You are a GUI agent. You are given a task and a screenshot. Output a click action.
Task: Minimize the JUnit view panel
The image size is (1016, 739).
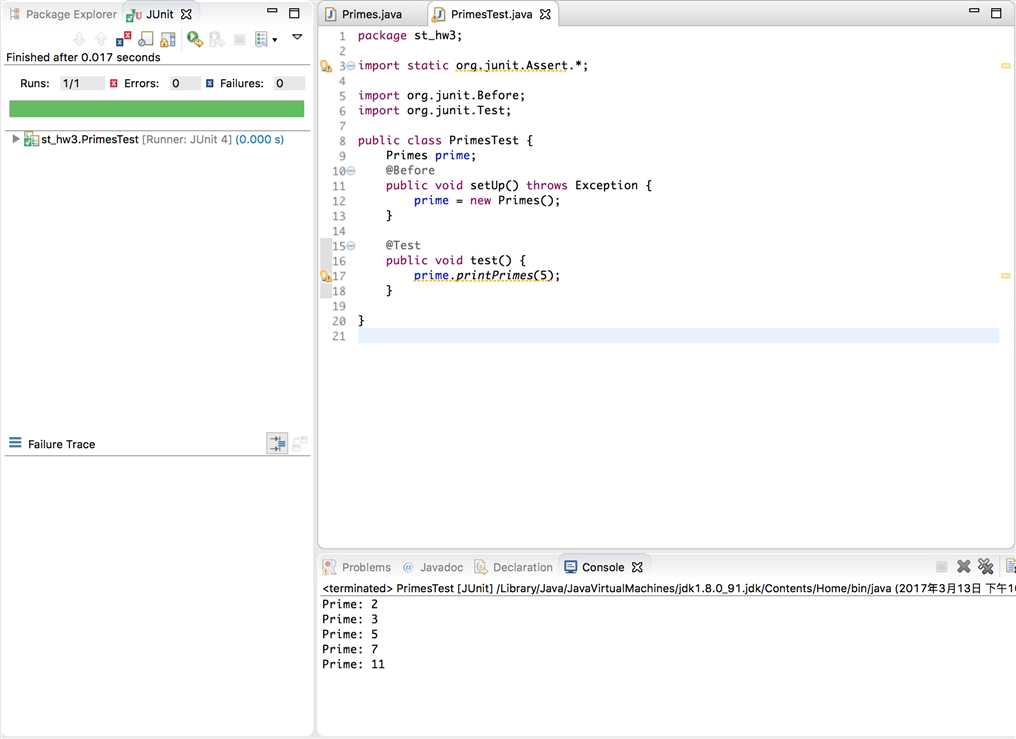pyautogui.click(x=272, y=11)
